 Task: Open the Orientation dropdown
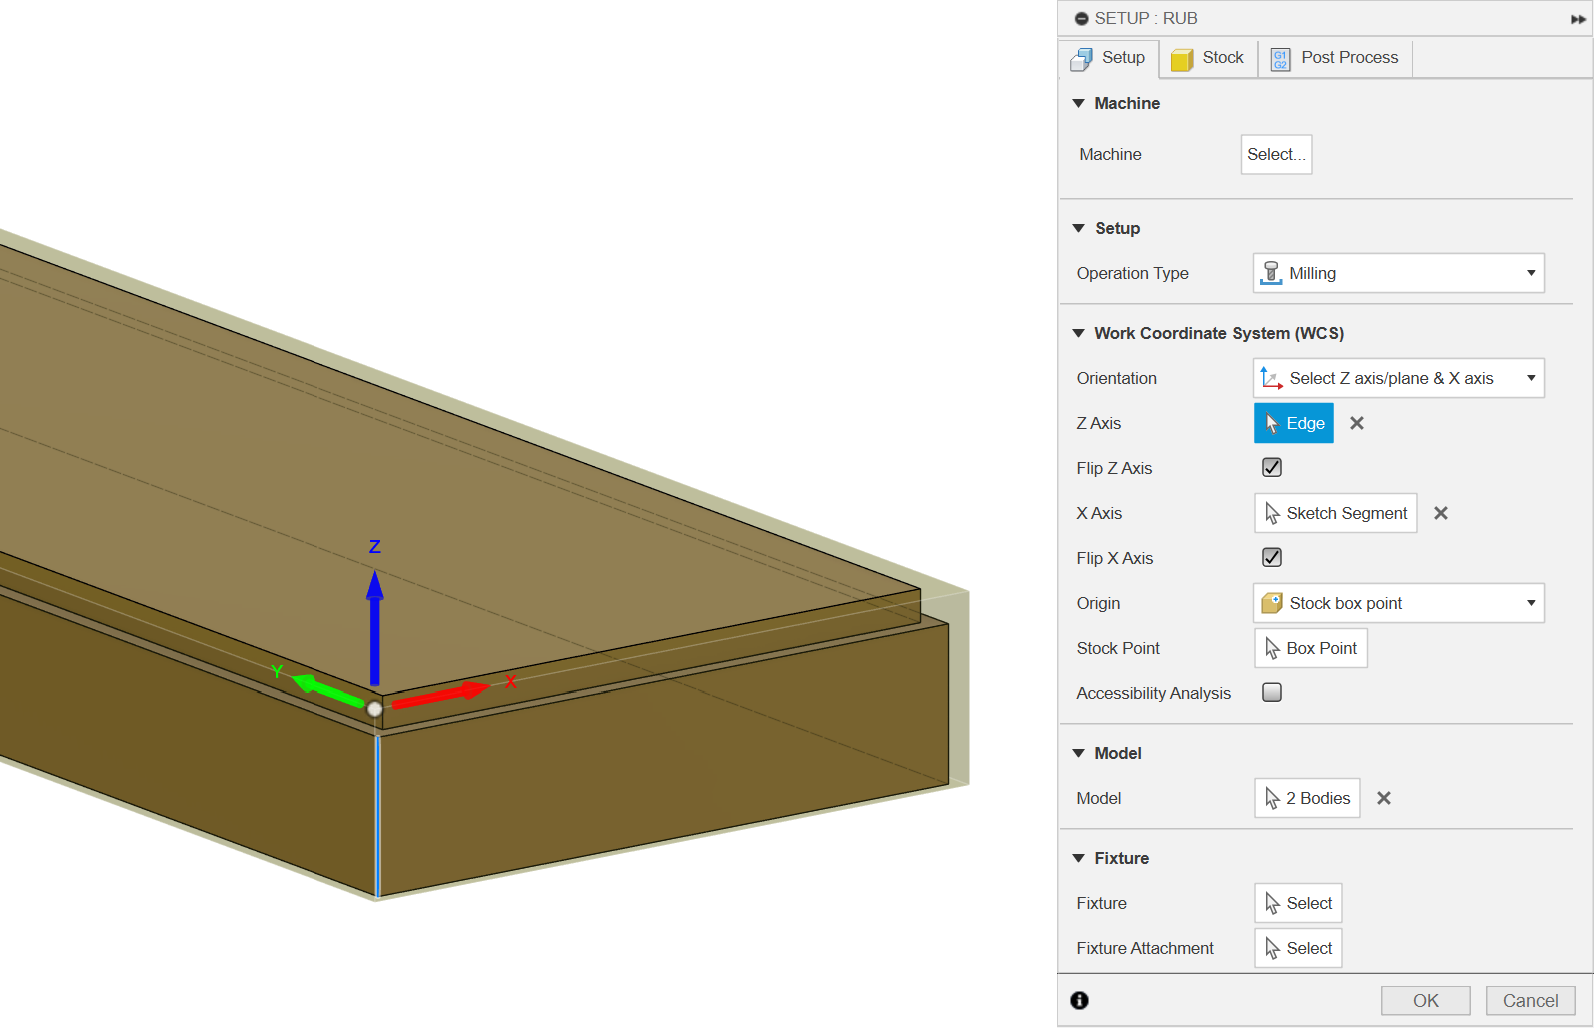[1397, 378]
